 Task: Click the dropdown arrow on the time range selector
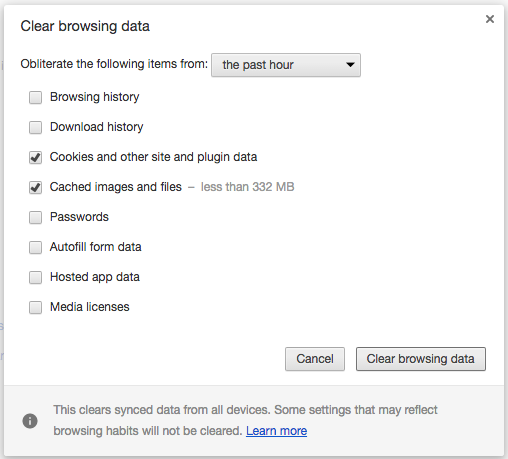[x=350, y=65]
